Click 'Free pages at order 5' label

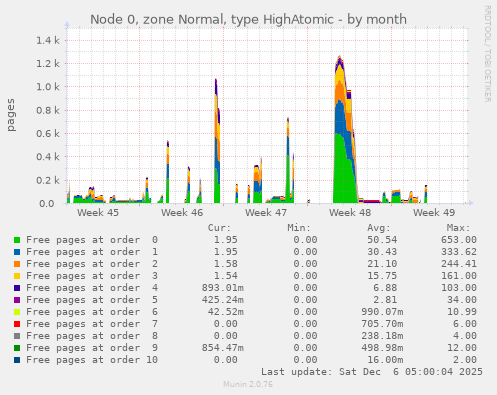point(92,300)
